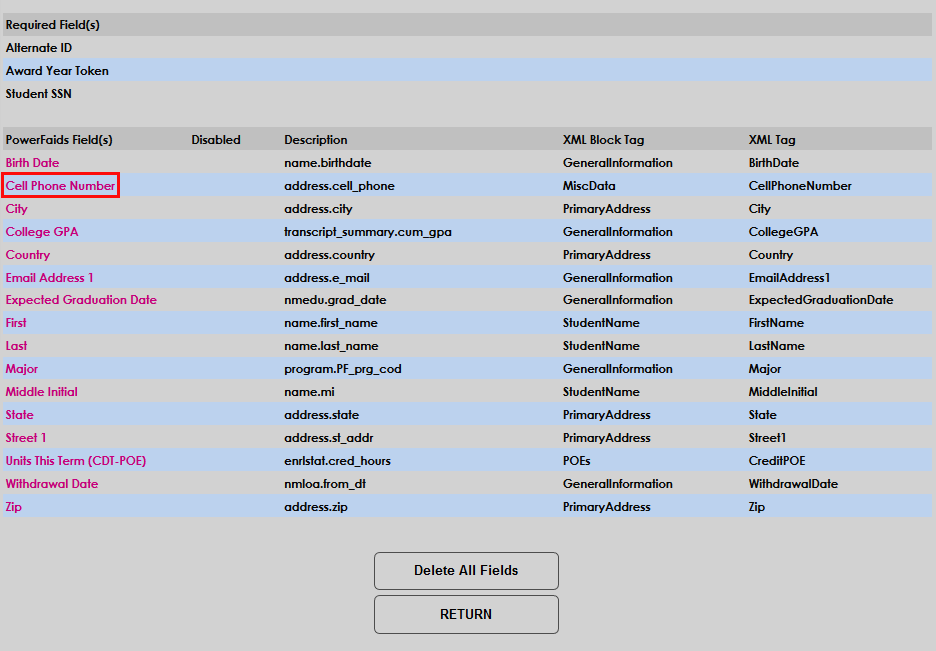Select Units This Term (CDT-POE) field
Screen dimensions: 936x651
click(75, 460)
